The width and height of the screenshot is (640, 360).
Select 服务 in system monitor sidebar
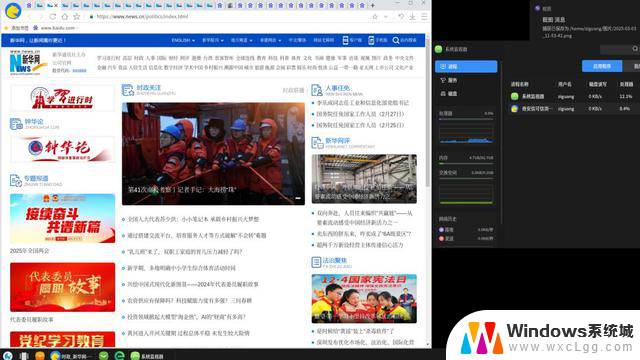tap(466, 80)
